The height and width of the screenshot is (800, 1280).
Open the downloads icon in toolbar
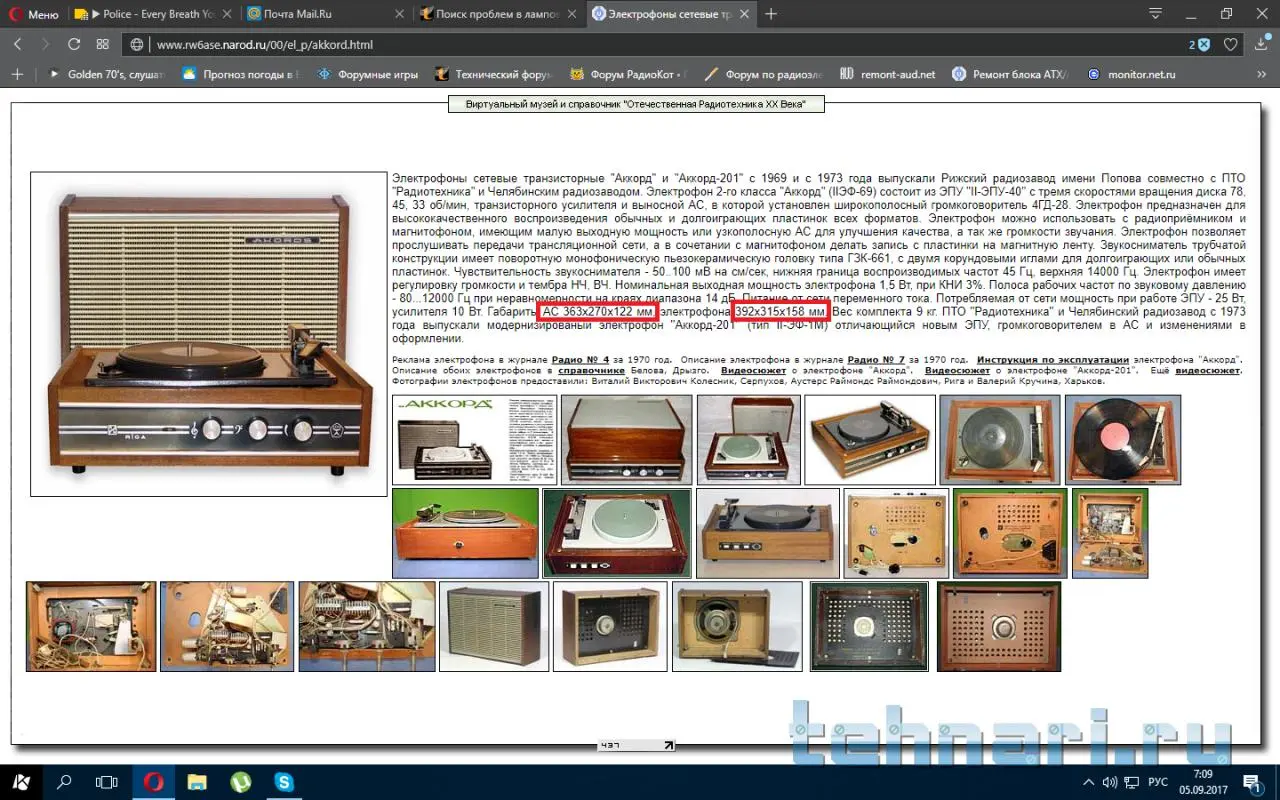coord(1260,44)
